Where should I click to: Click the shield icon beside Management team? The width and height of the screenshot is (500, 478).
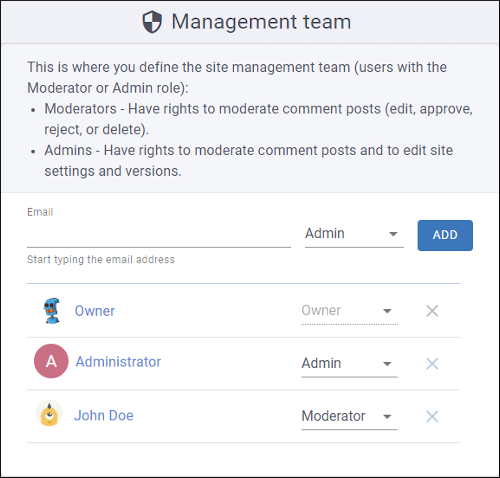(x=152, y=22)
